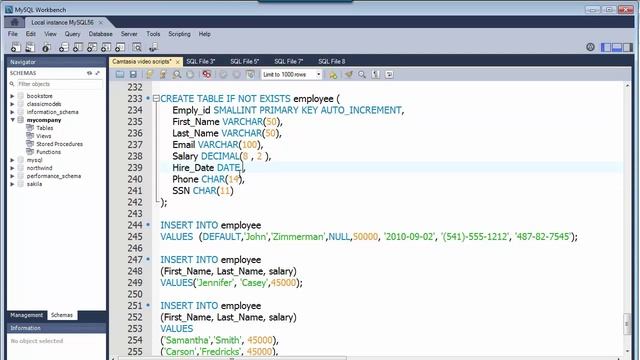The image size is (640, 360).
Task: Create a new table icon
Action: tap(78, 47)
